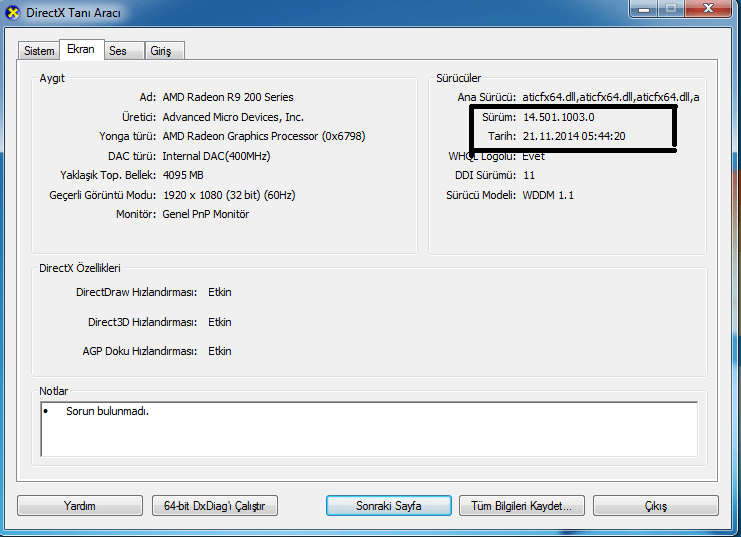
Task: Select the text 'Sorun bulunmadı.'
Action: 107,411
